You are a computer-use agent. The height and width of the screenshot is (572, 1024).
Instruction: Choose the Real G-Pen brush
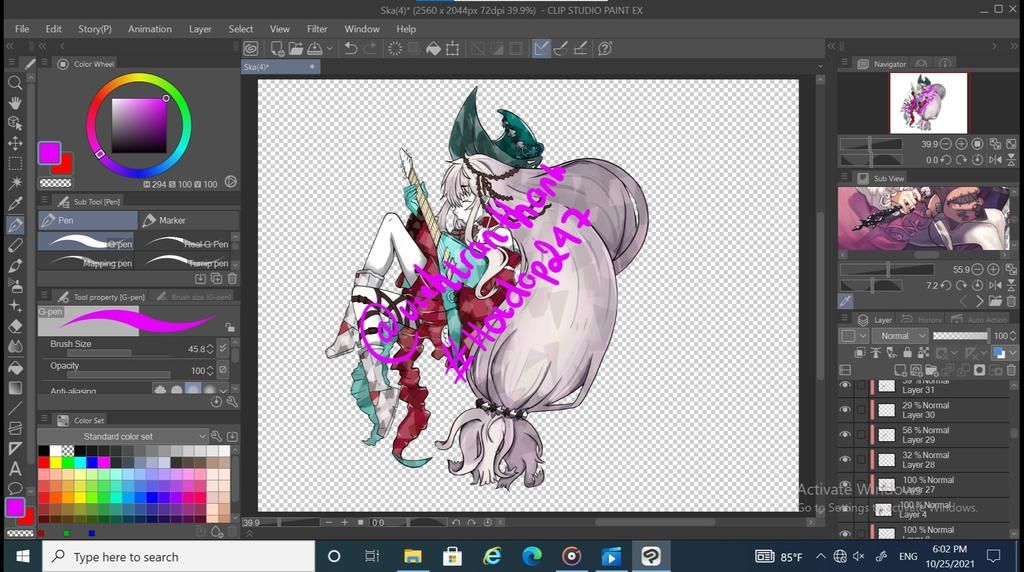tap(187, 242)
